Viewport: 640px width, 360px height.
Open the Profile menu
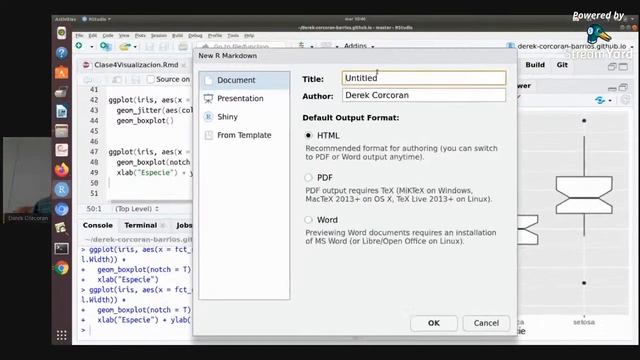click(215, 36)
